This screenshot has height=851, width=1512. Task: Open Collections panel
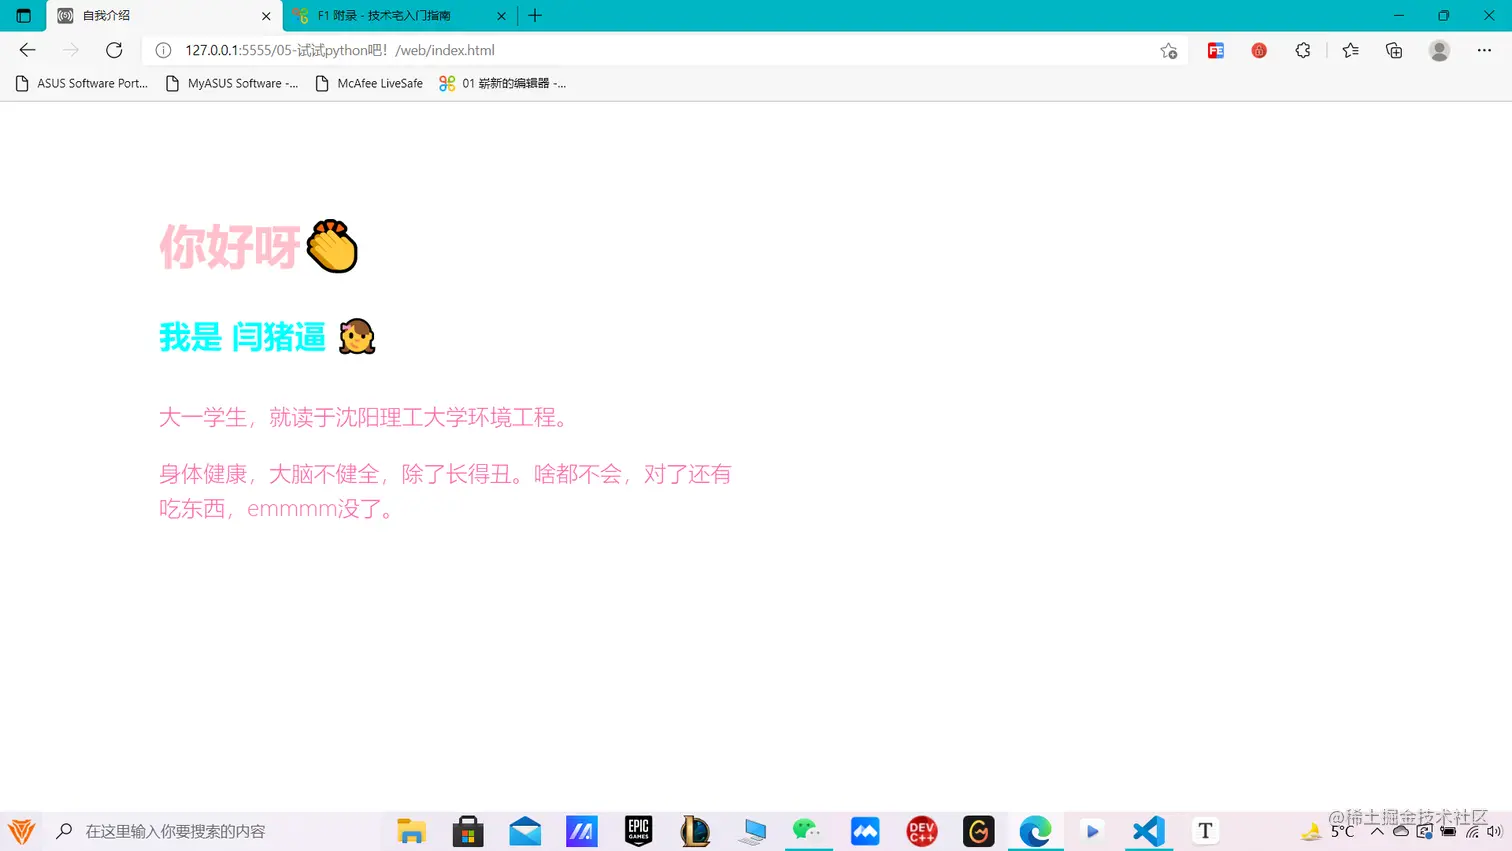(1394, 50)
